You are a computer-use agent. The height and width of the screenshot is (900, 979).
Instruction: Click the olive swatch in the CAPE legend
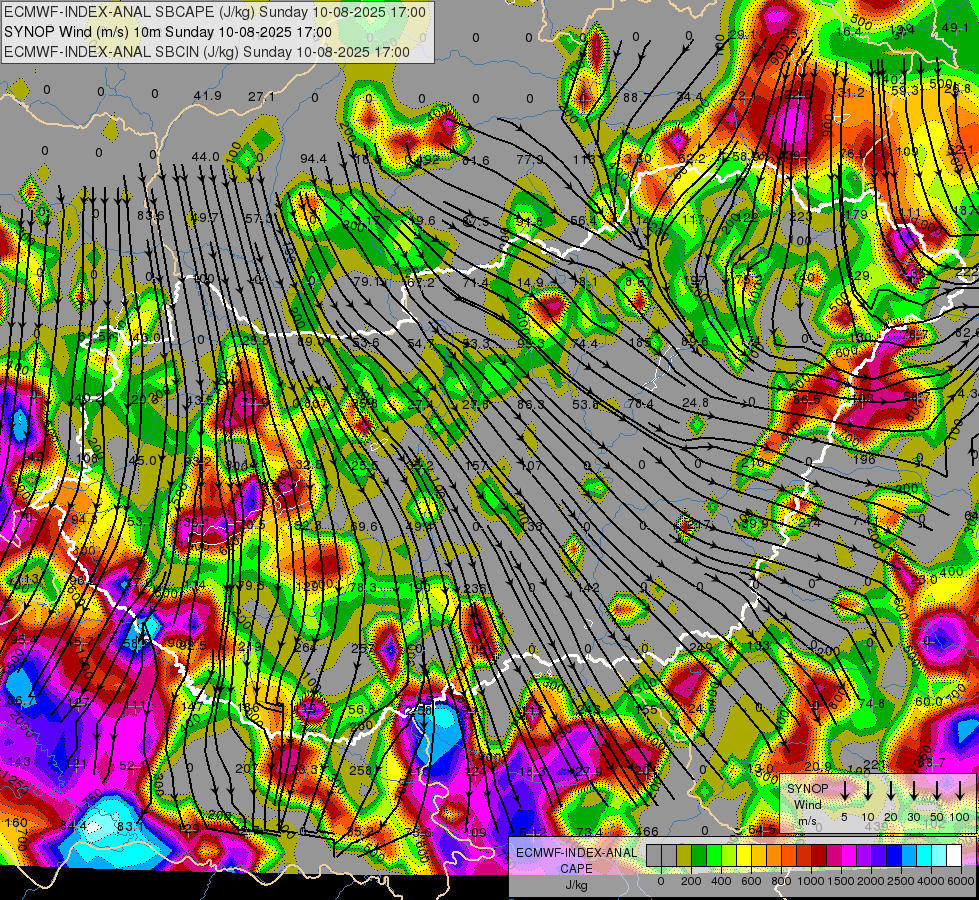[684, 855]
